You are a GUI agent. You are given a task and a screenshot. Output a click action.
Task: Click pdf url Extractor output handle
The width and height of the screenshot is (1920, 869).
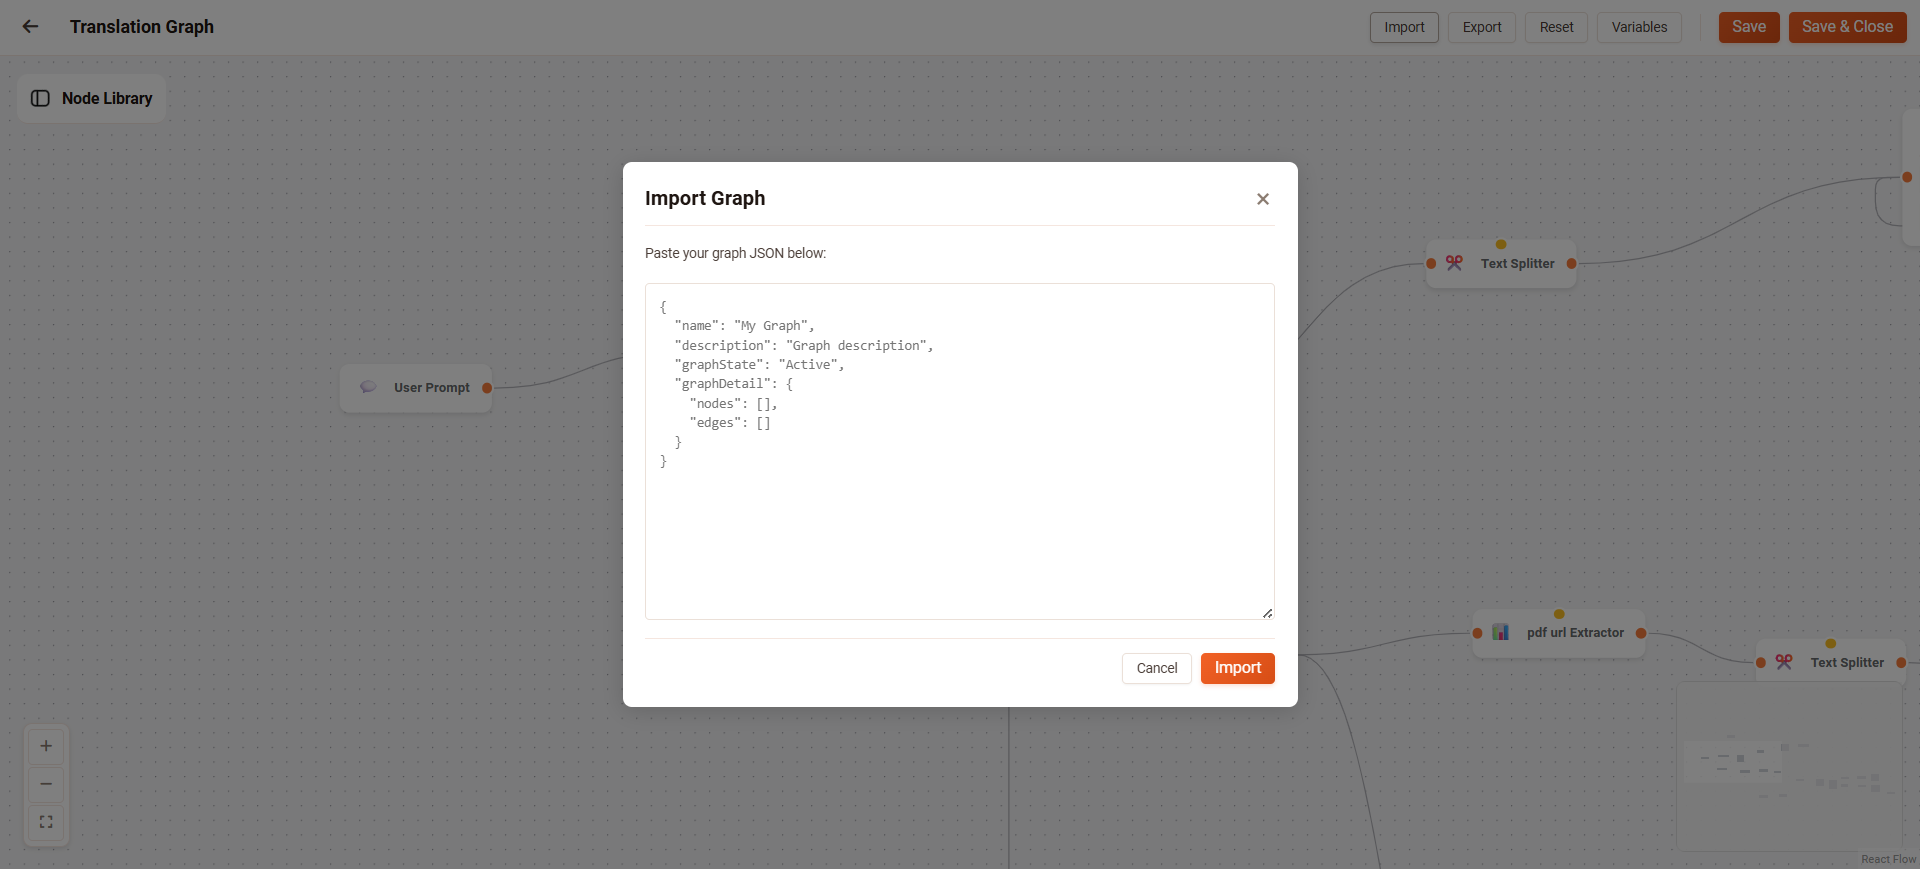pyautogui.click(x=1641, y=633)
